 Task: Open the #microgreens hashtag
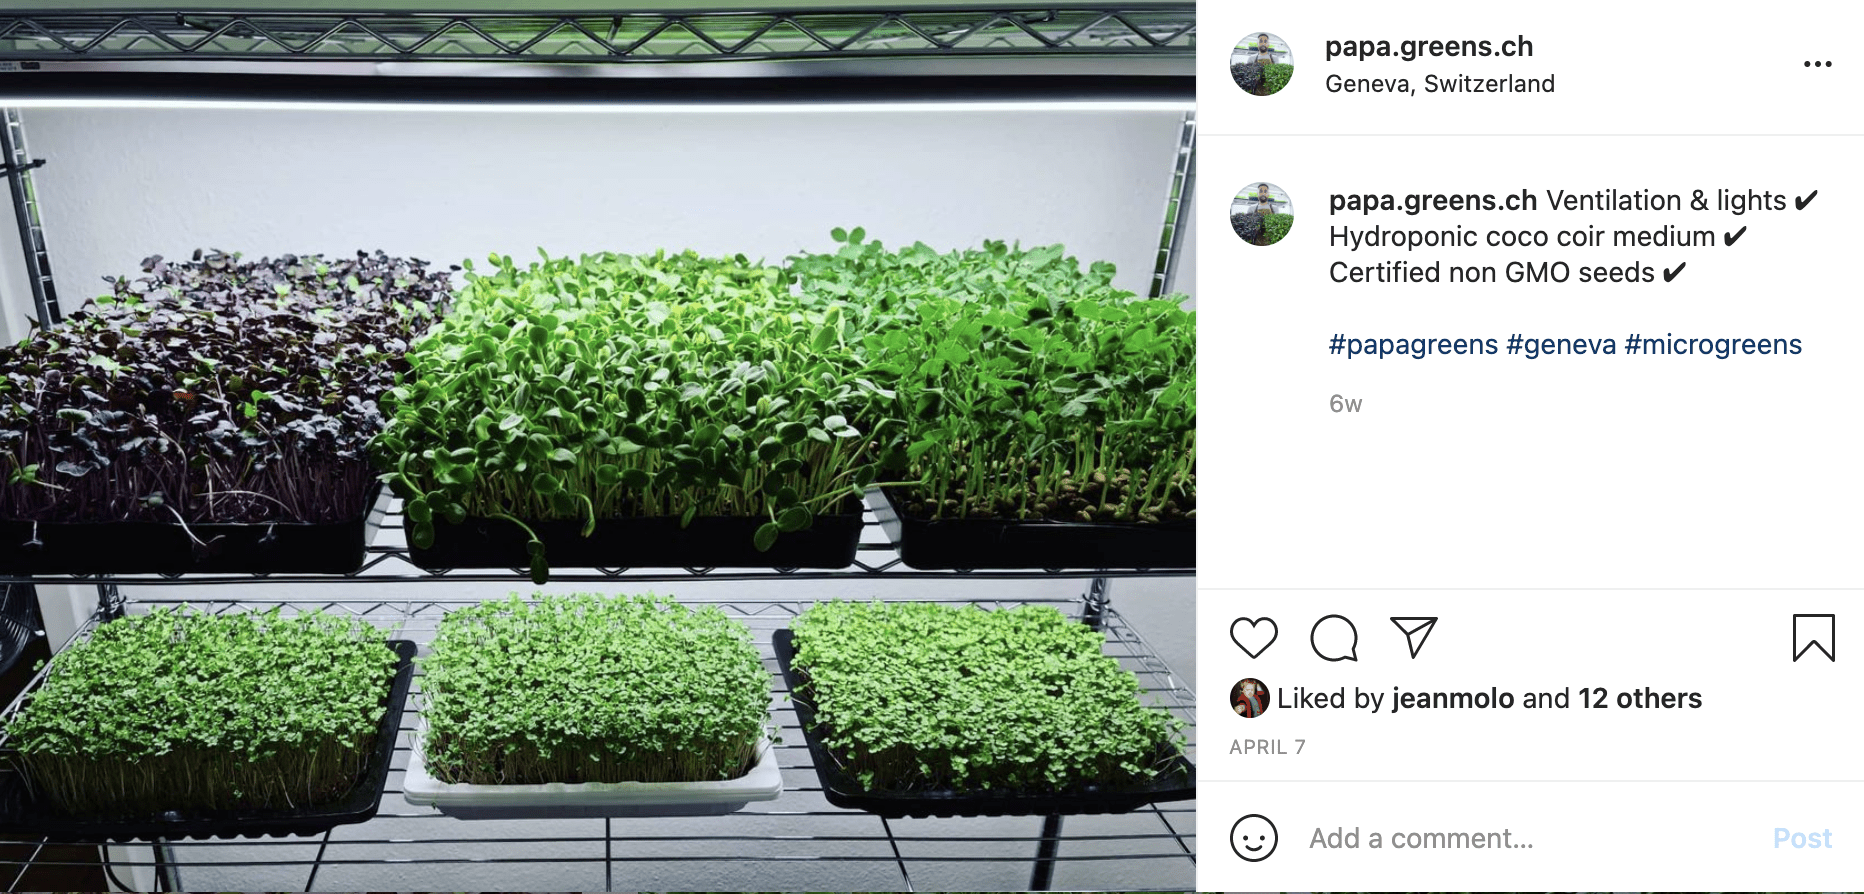(x=1713, y=345)
